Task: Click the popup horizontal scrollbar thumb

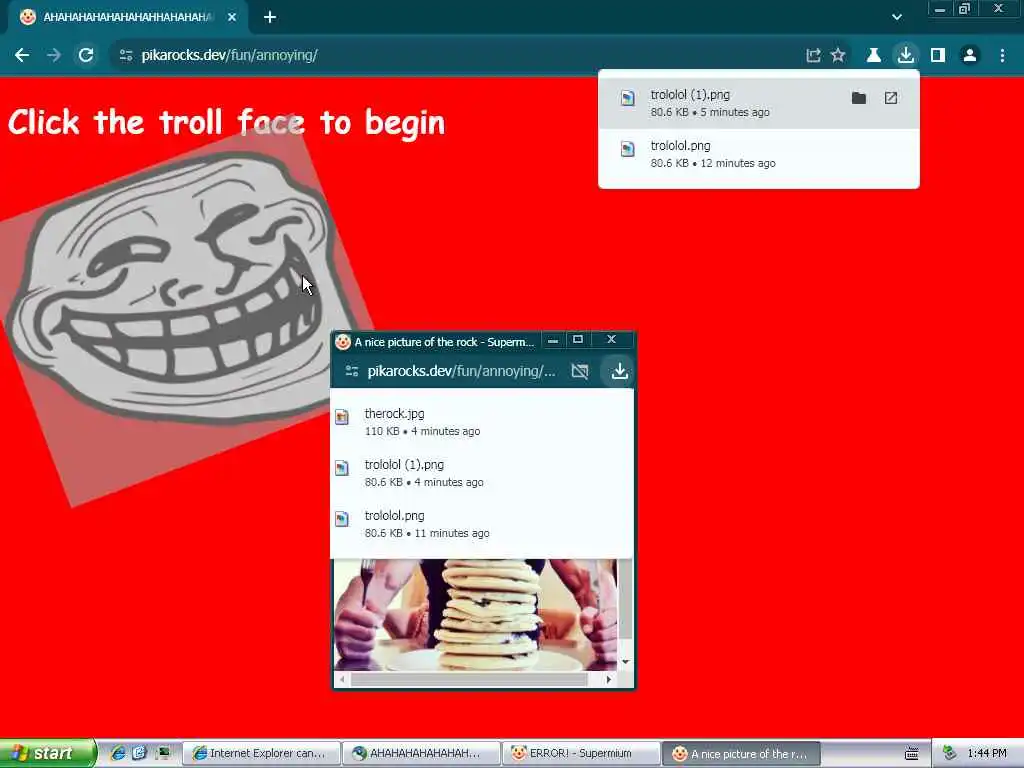Action: [469, 680]
